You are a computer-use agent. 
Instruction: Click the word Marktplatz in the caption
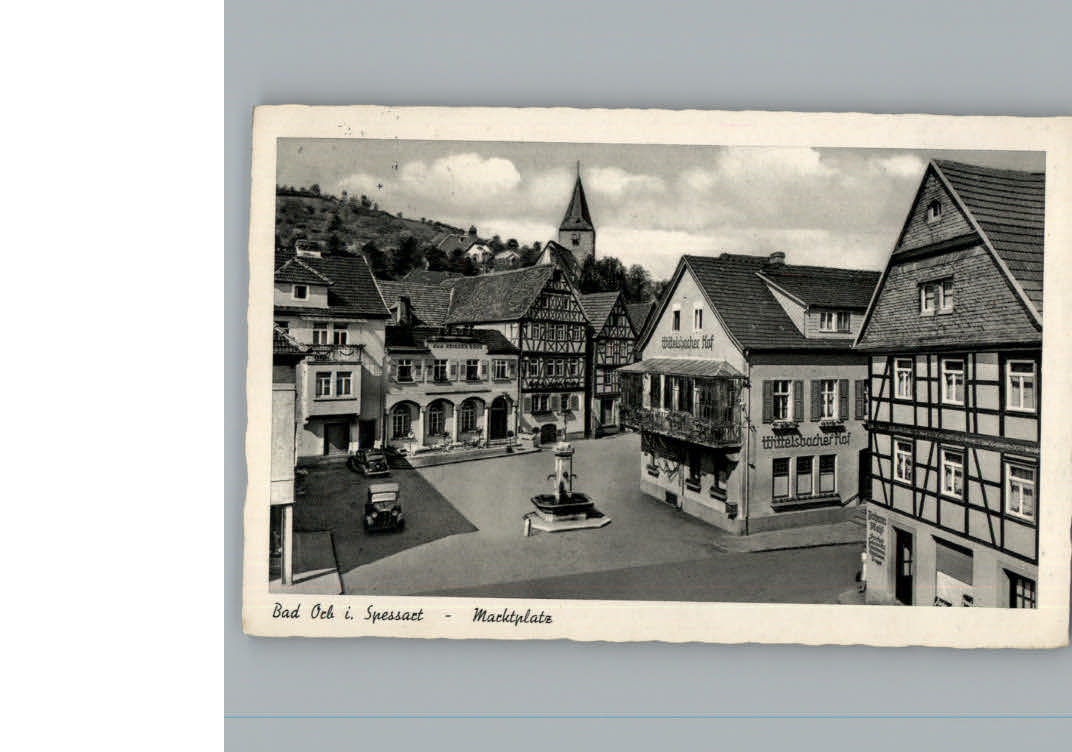[x=511, y=617]
